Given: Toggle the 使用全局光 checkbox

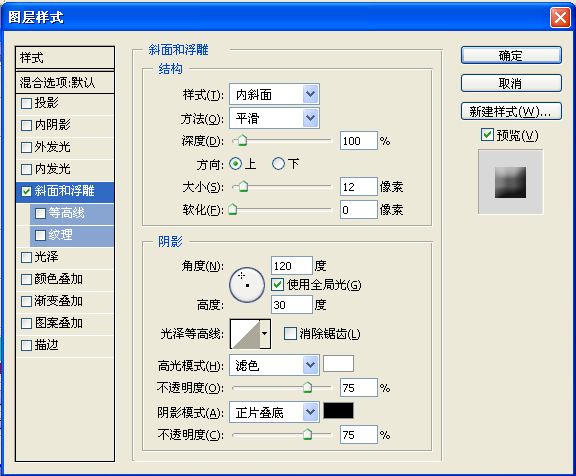Looking at the screenshot, I should (x=277, y=285).
